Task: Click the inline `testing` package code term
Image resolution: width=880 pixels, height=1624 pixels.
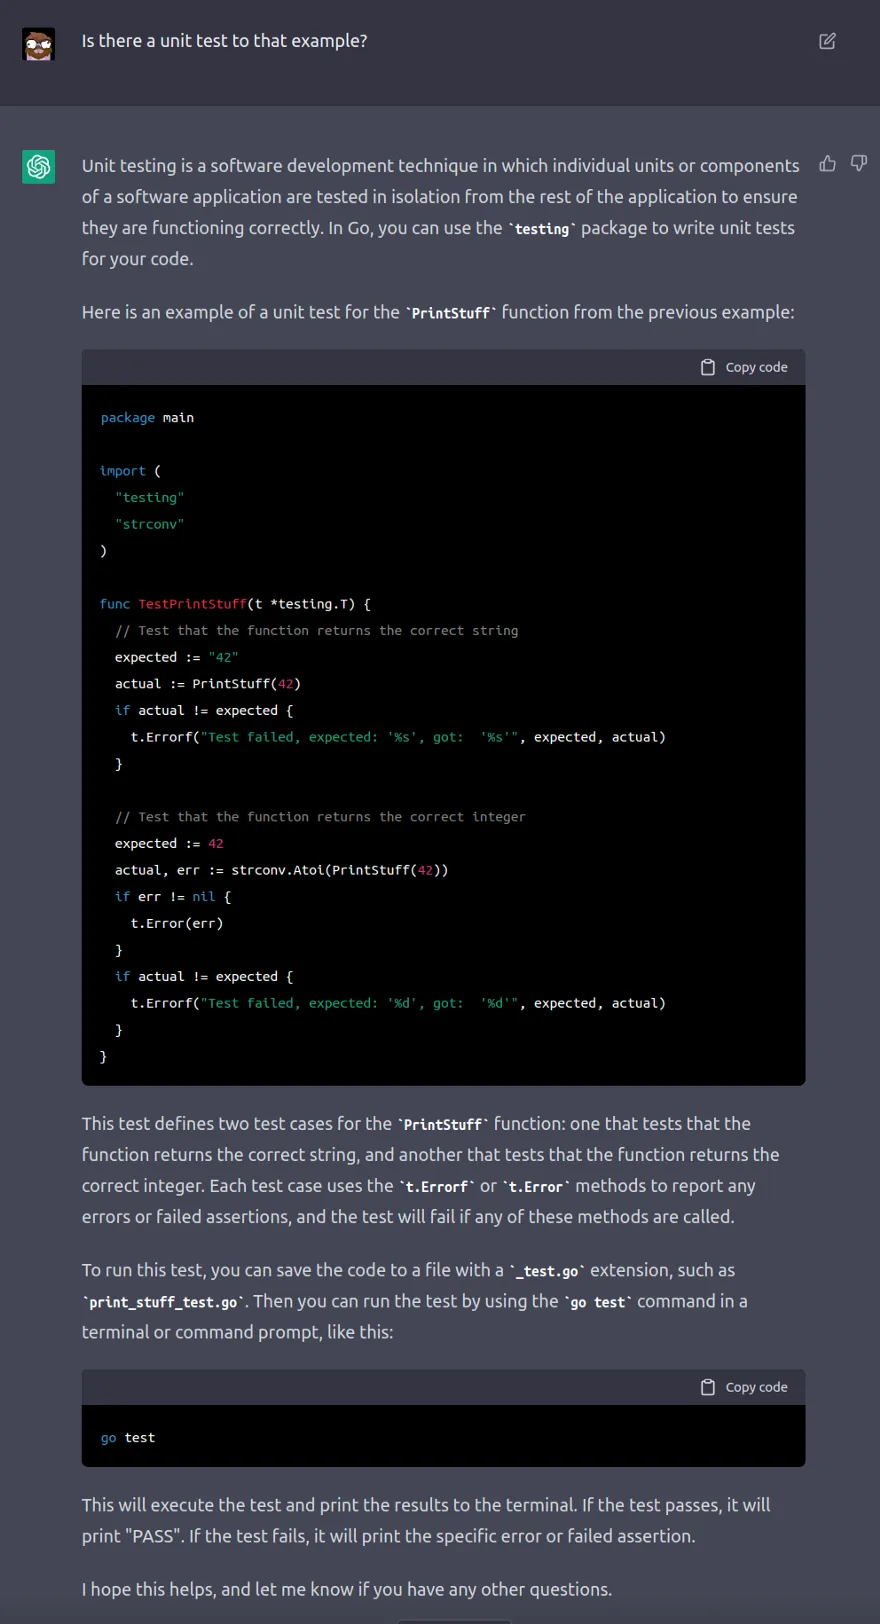Action: 541,229
